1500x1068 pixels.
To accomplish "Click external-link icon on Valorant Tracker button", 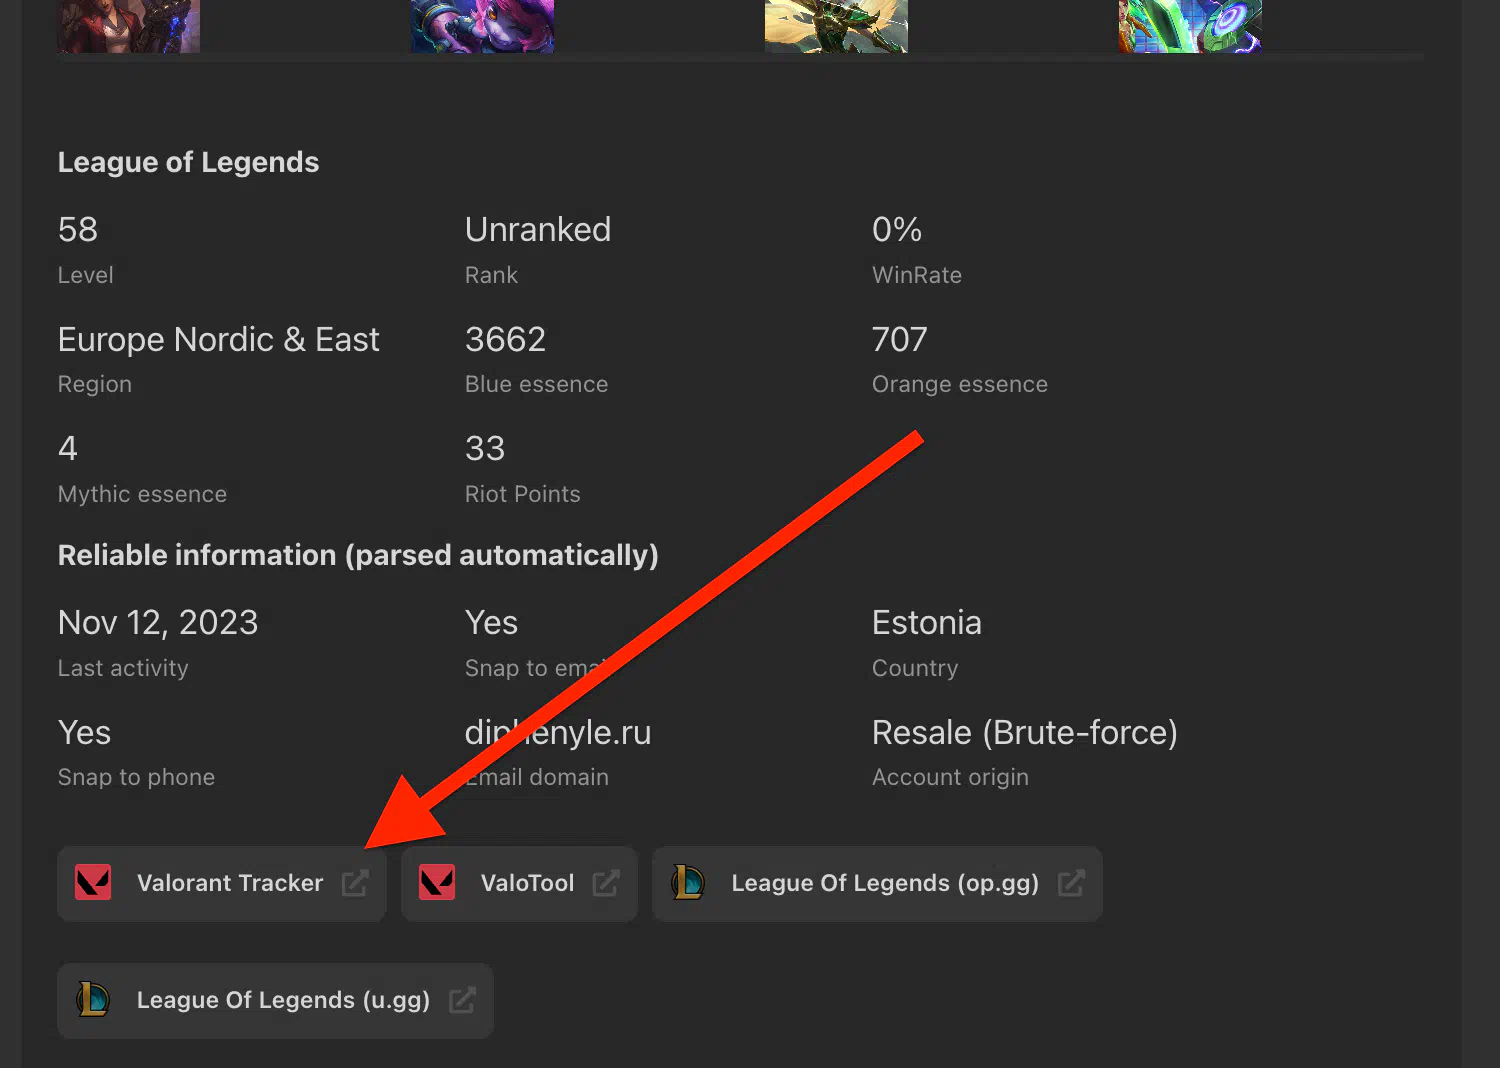I will 355,883.
